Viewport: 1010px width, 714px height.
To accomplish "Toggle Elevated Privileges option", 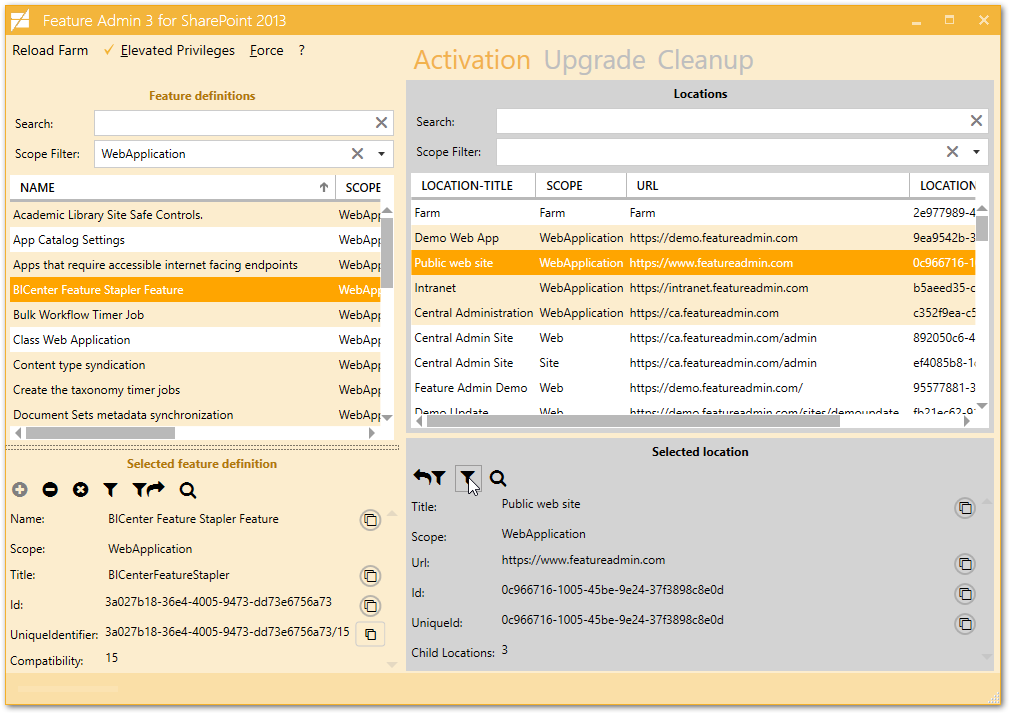I will pyautogui.click(x=169, y=50).
